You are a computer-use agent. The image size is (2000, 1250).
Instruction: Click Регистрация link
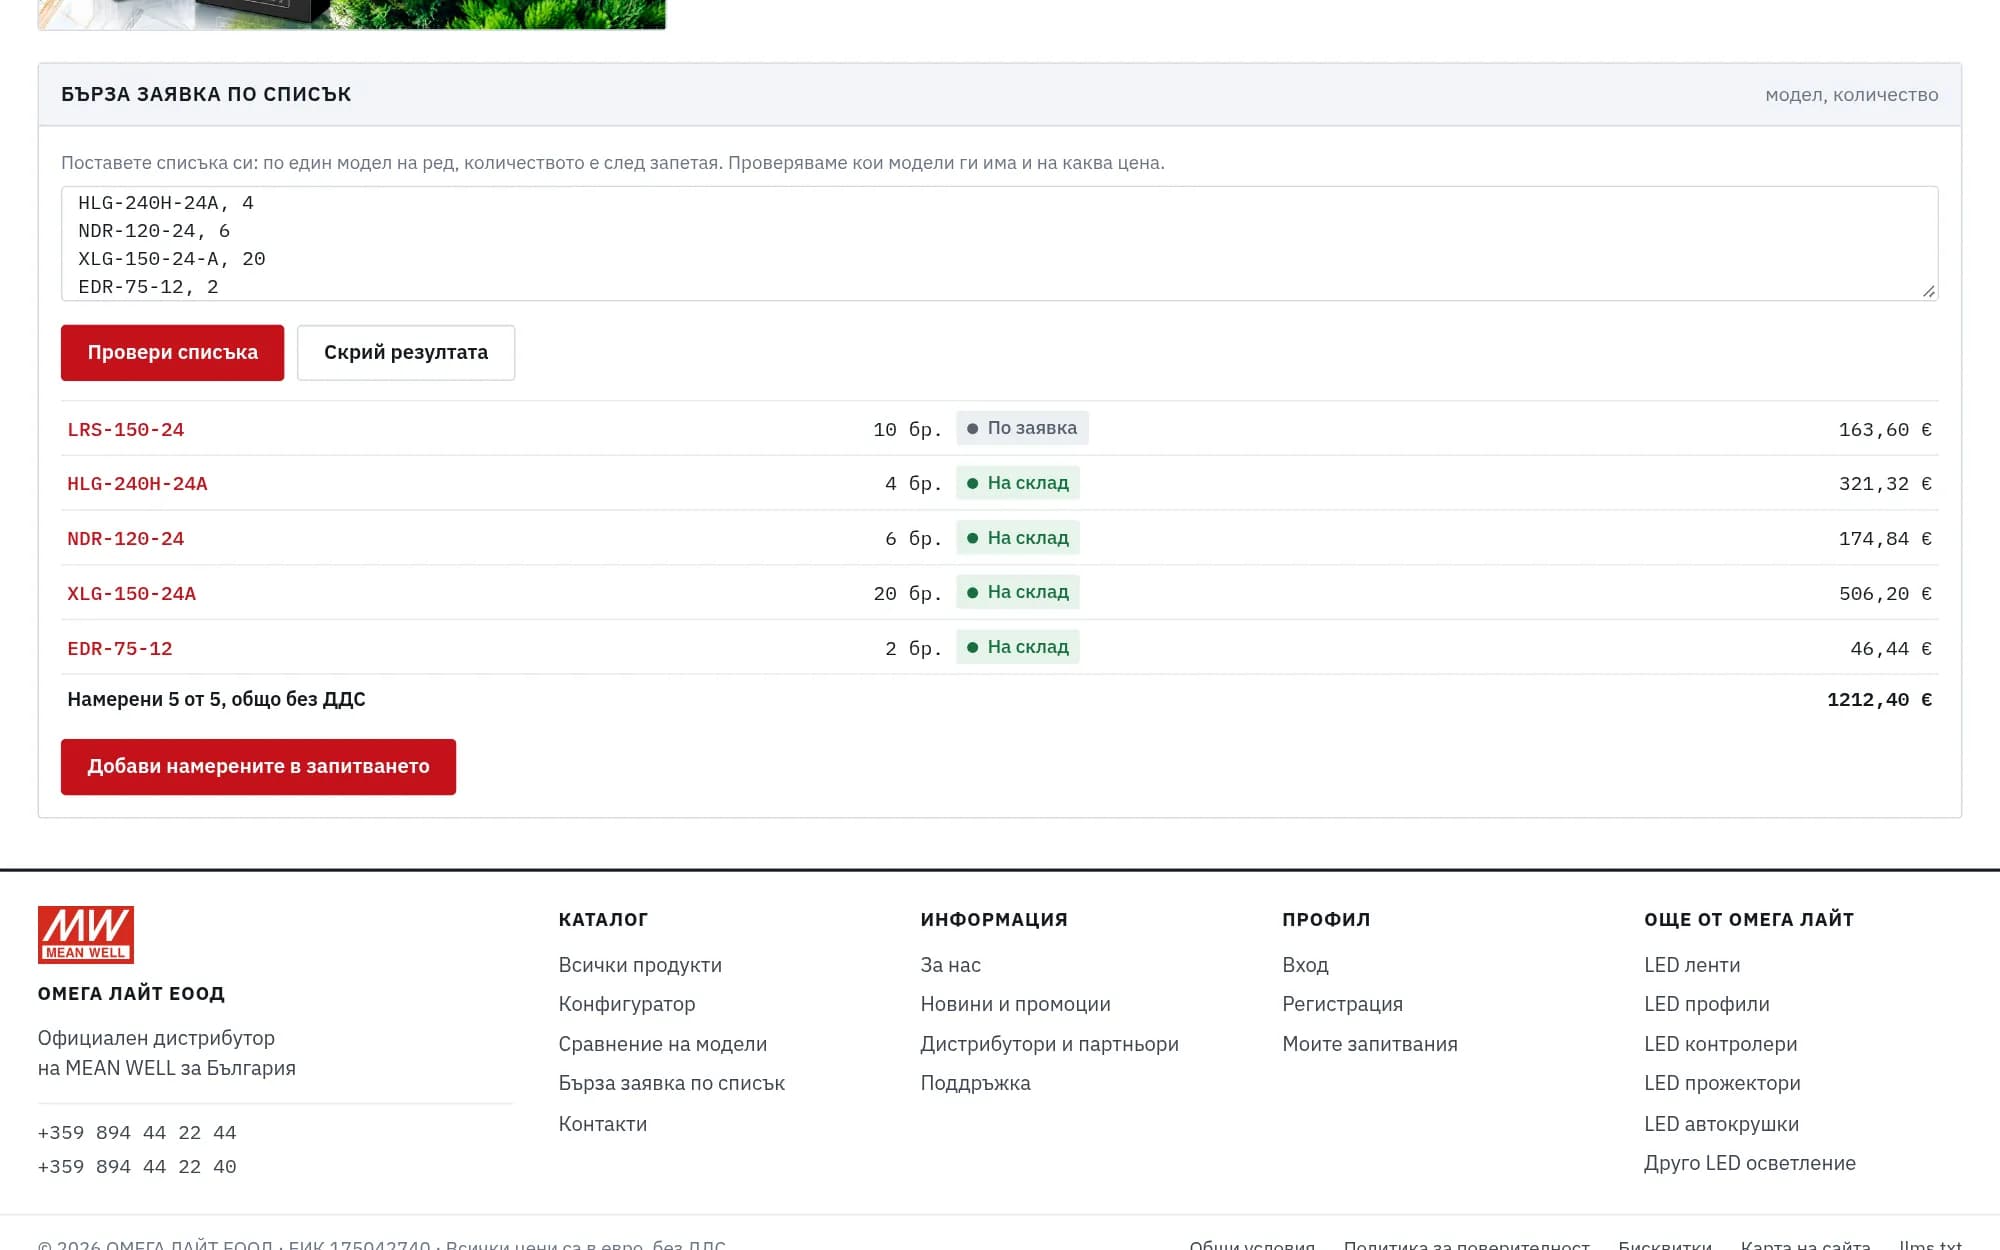tap(1342, 1004)
